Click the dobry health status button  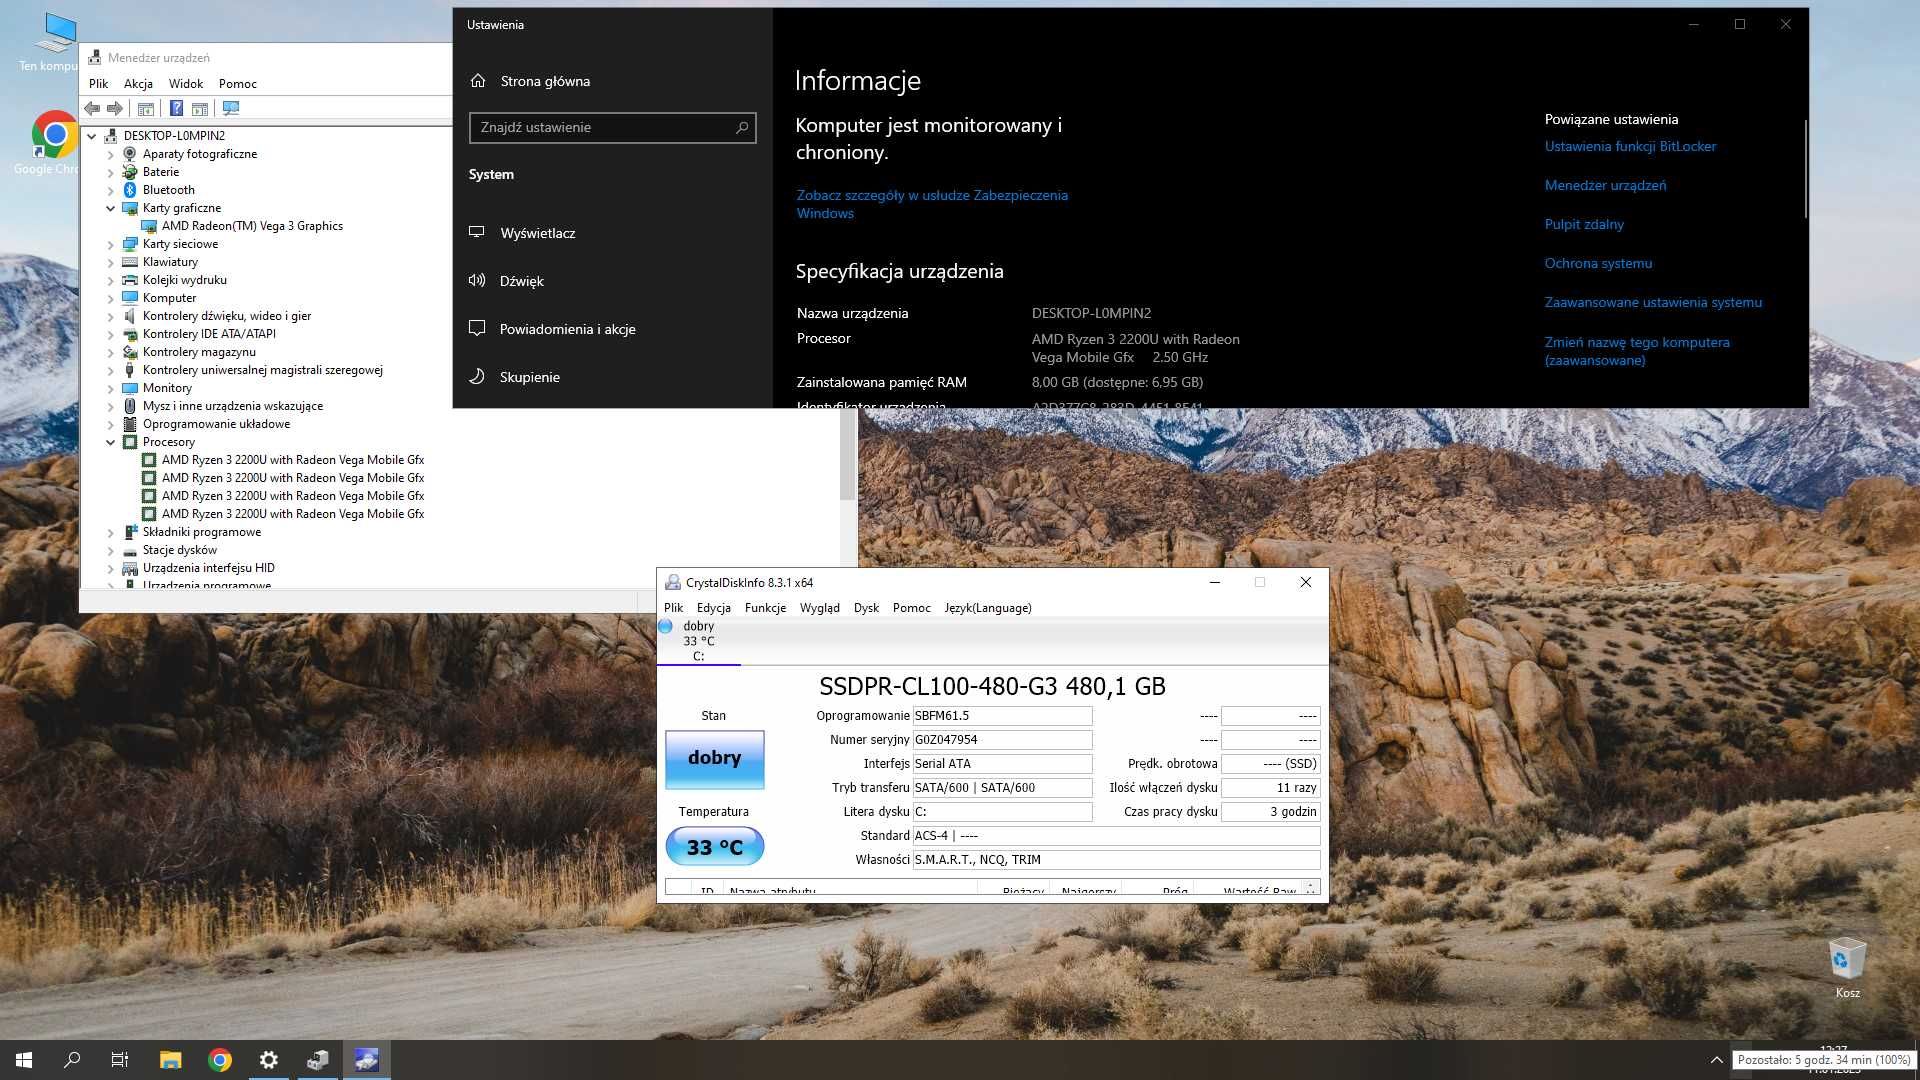click(x=715, y=759)
